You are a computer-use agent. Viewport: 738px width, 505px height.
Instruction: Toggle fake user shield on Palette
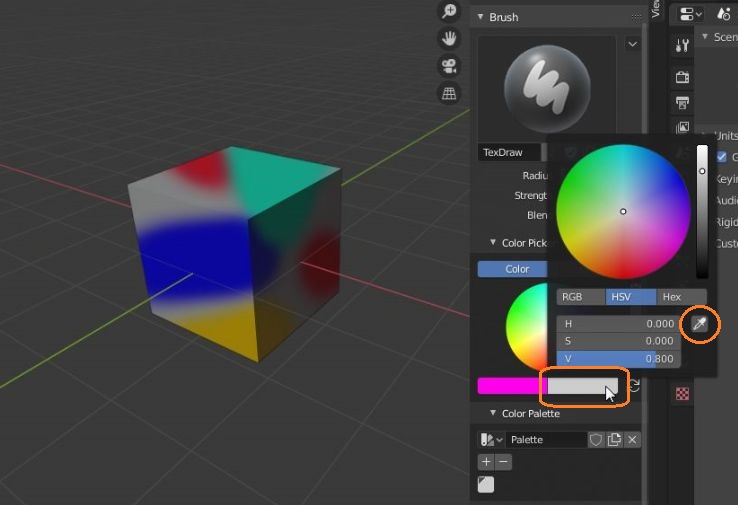pyautogui.click(x=596, y=440)
